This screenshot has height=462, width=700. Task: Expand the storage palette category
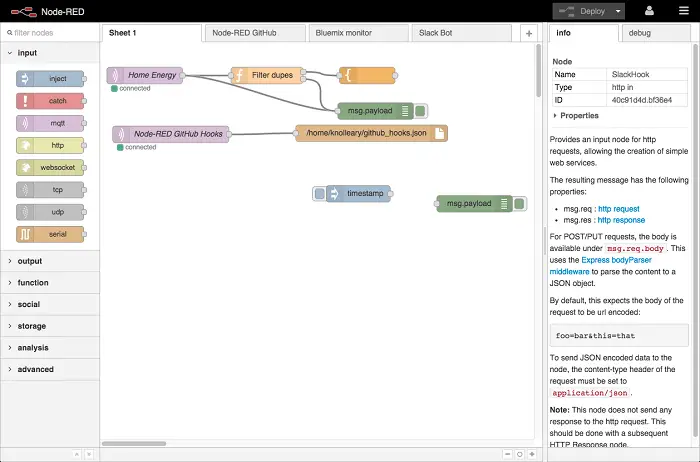coord(50,326)
